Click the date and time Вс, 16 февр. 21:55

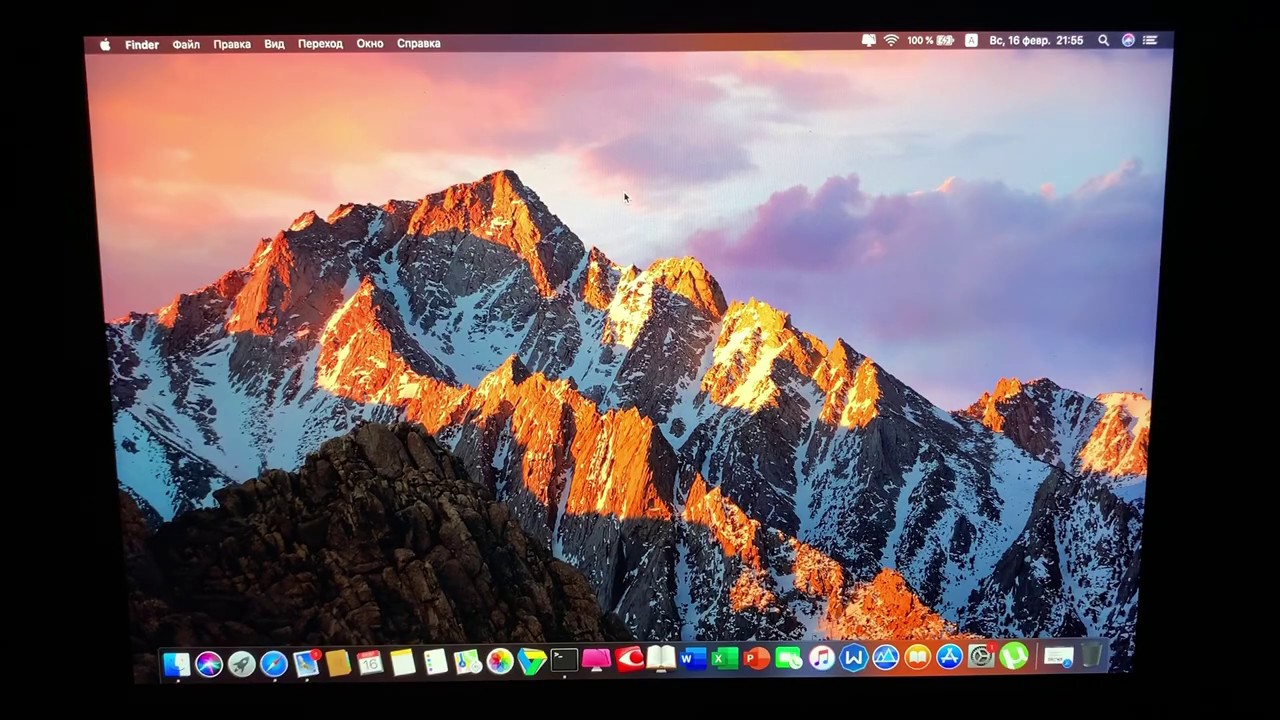click(1036, 41)
